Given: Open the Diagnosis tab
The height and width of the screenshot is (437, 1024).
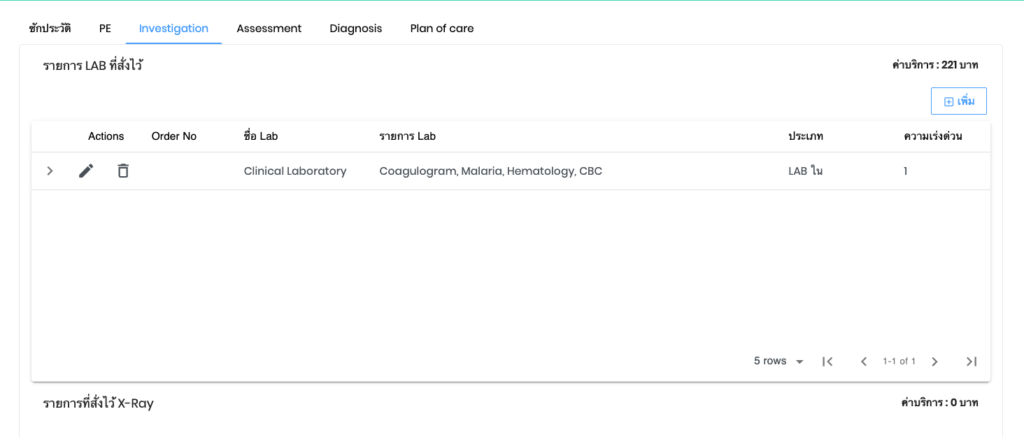Looking at the screenshot, I should 356,28.
